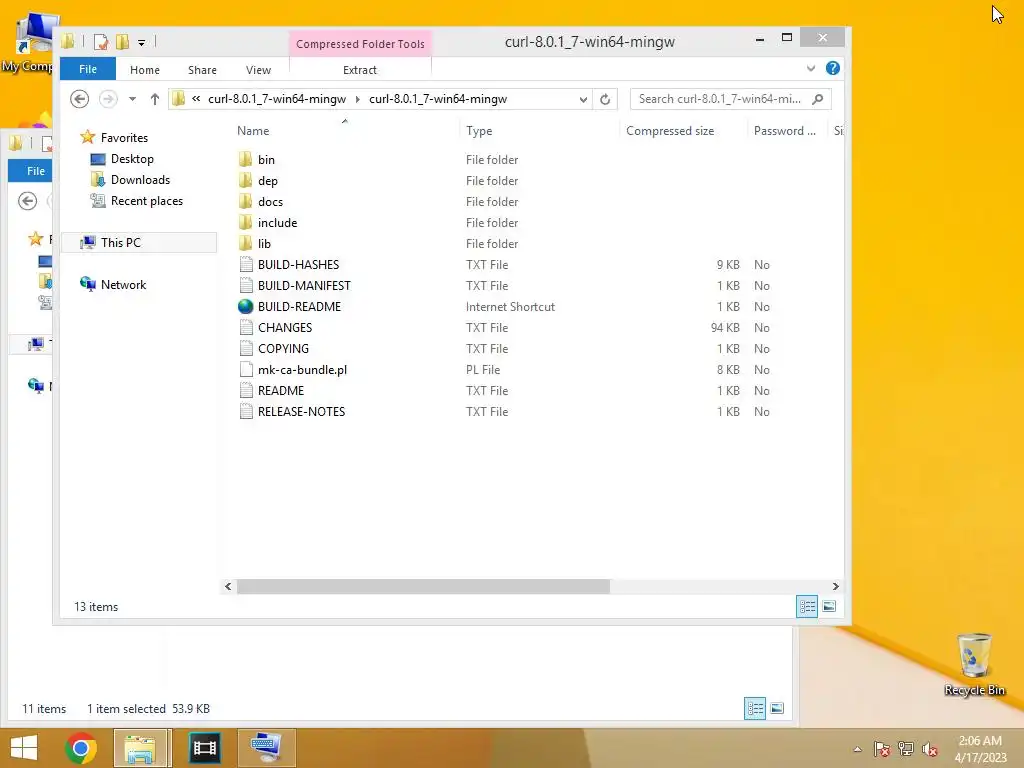Open the Customize Quick Access Toolbar dropdown
Viewport: 1024px width, 768px height.
[141, 43]
